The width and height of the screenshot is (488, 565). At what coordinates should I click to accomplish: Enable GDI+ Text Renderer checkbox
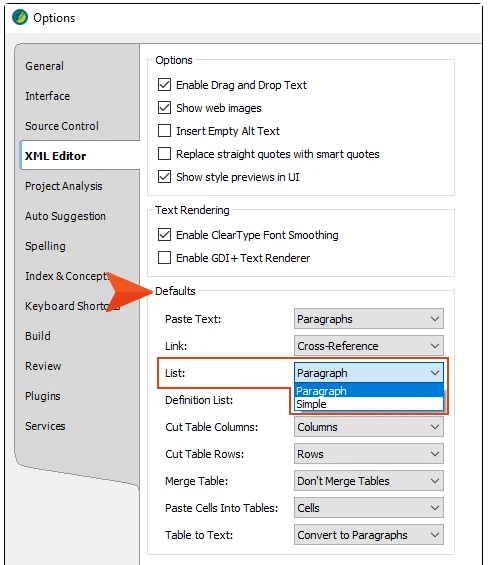[164, 258]
